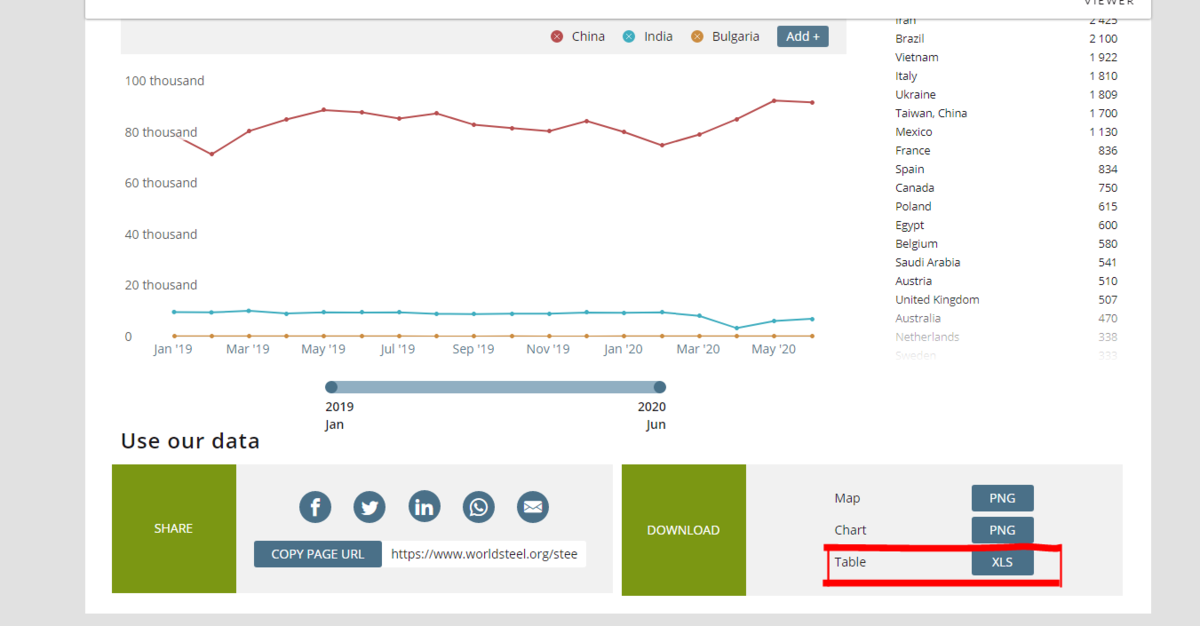
Task: Click the Bulgaria legend label
Action: (x=735, y=37)
